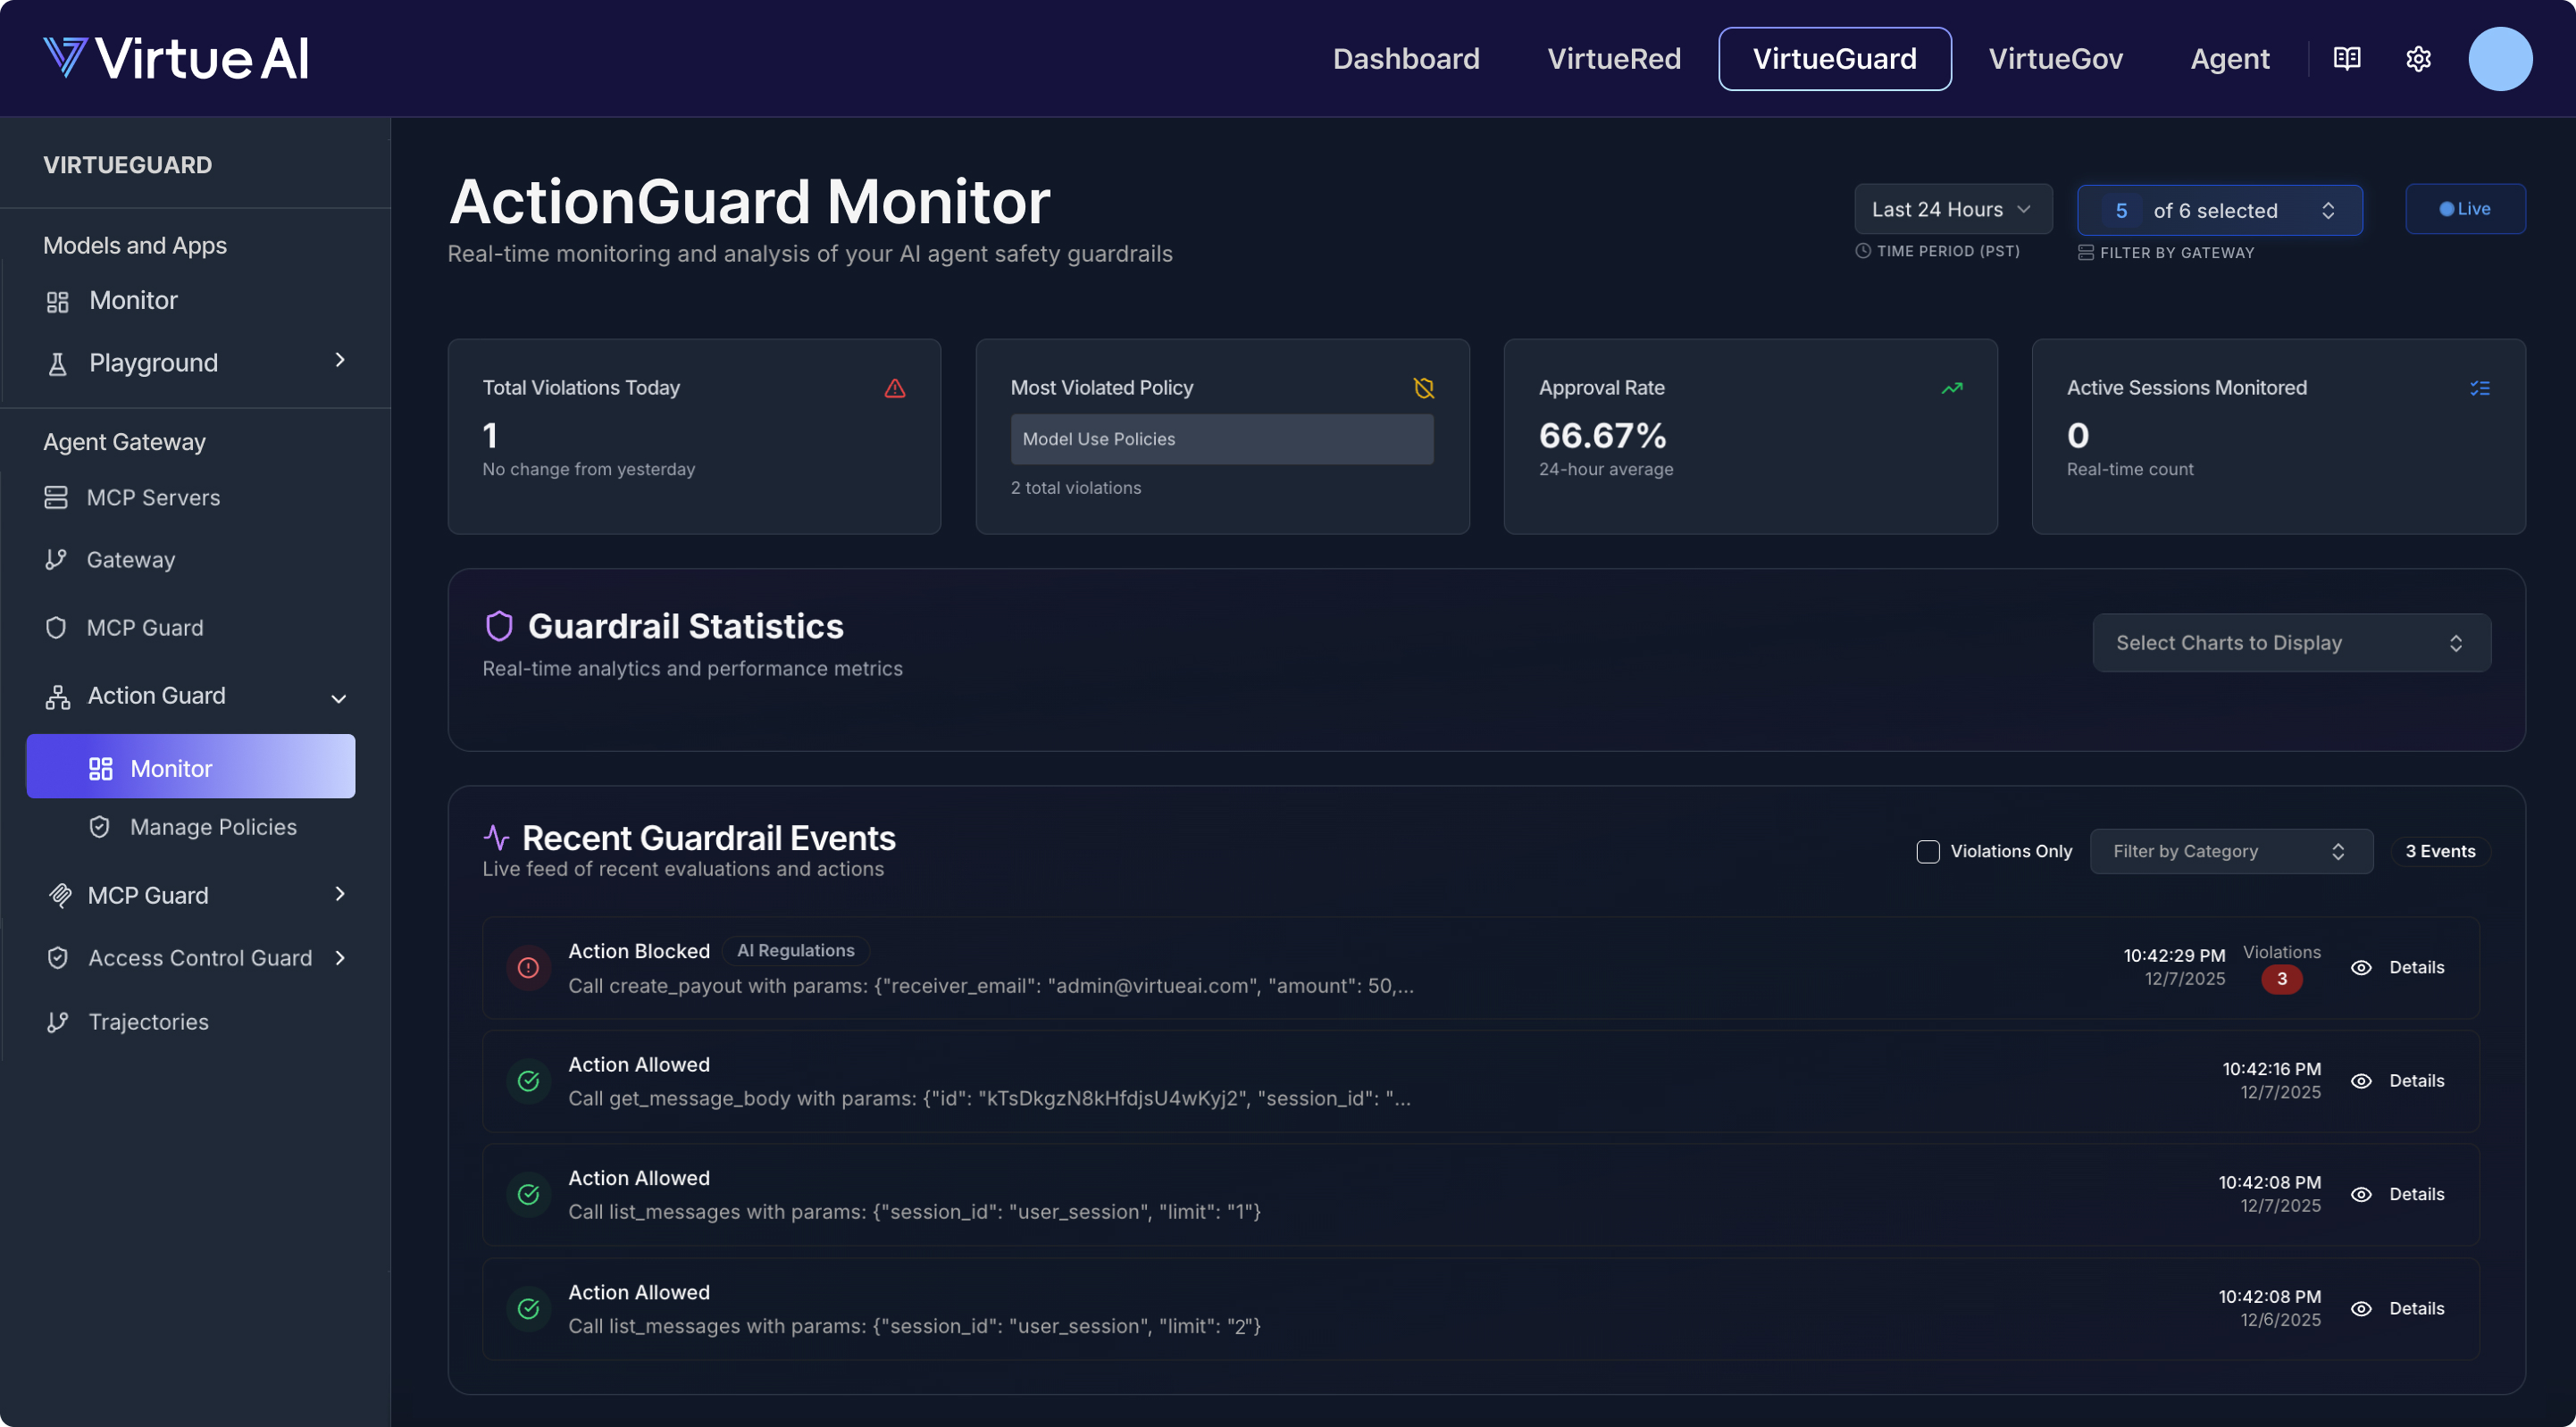
Task: Enable the Violations Only checkbox
Action: [x=1927, y=851]
